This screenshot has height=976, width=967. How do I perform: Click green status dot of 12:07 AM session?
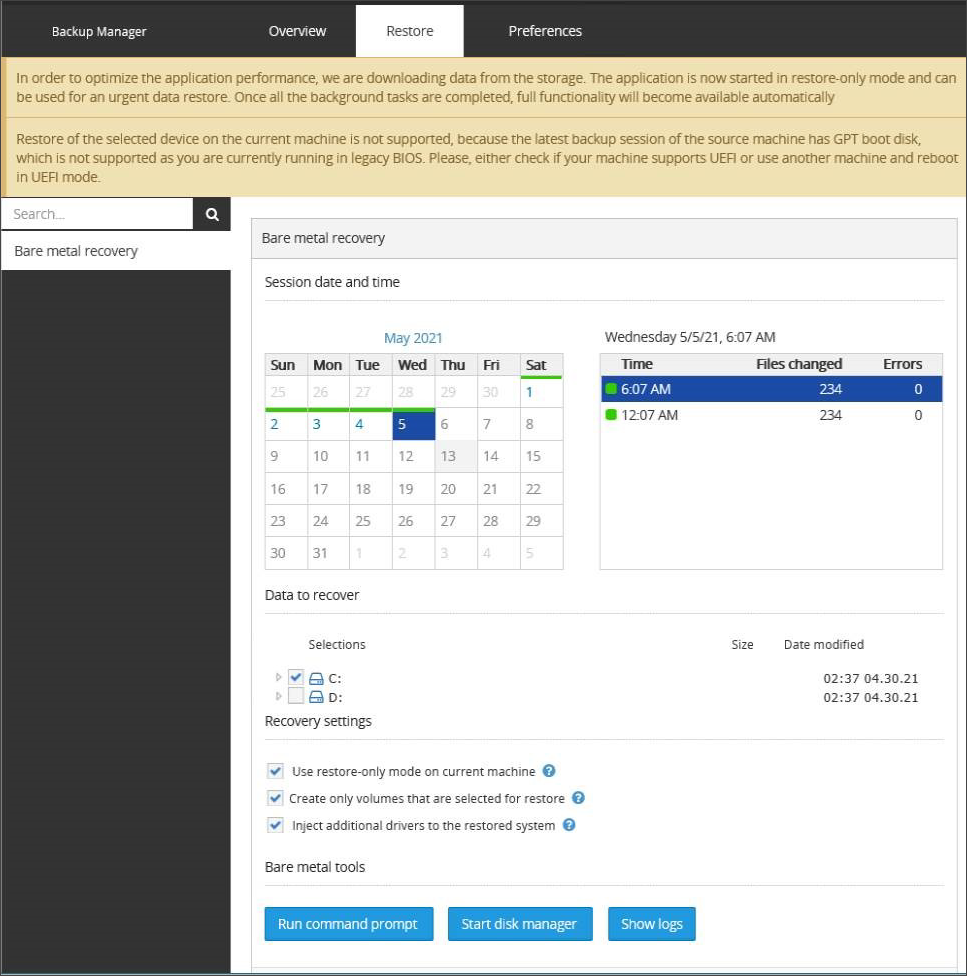click(x=611, y=415)
